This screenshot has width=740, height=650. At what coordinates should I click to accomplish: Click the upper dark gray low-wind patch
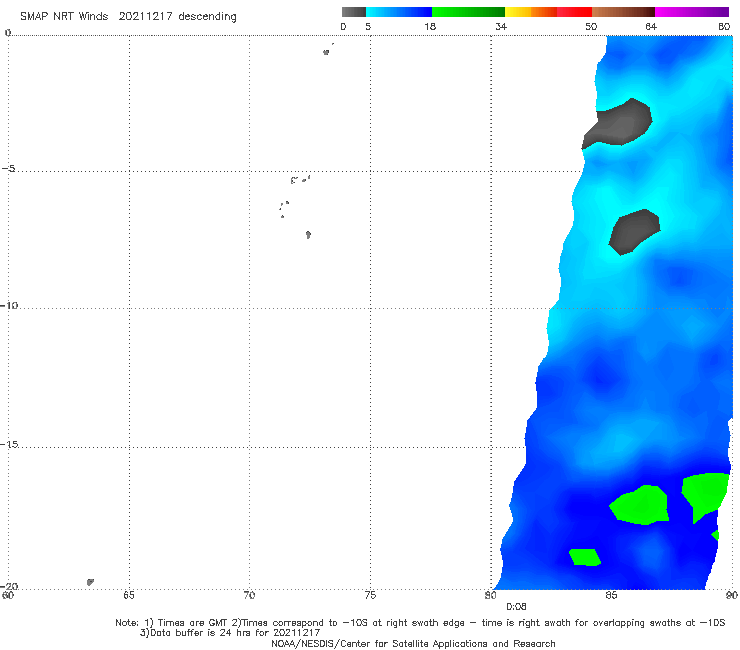coord(619,123)
